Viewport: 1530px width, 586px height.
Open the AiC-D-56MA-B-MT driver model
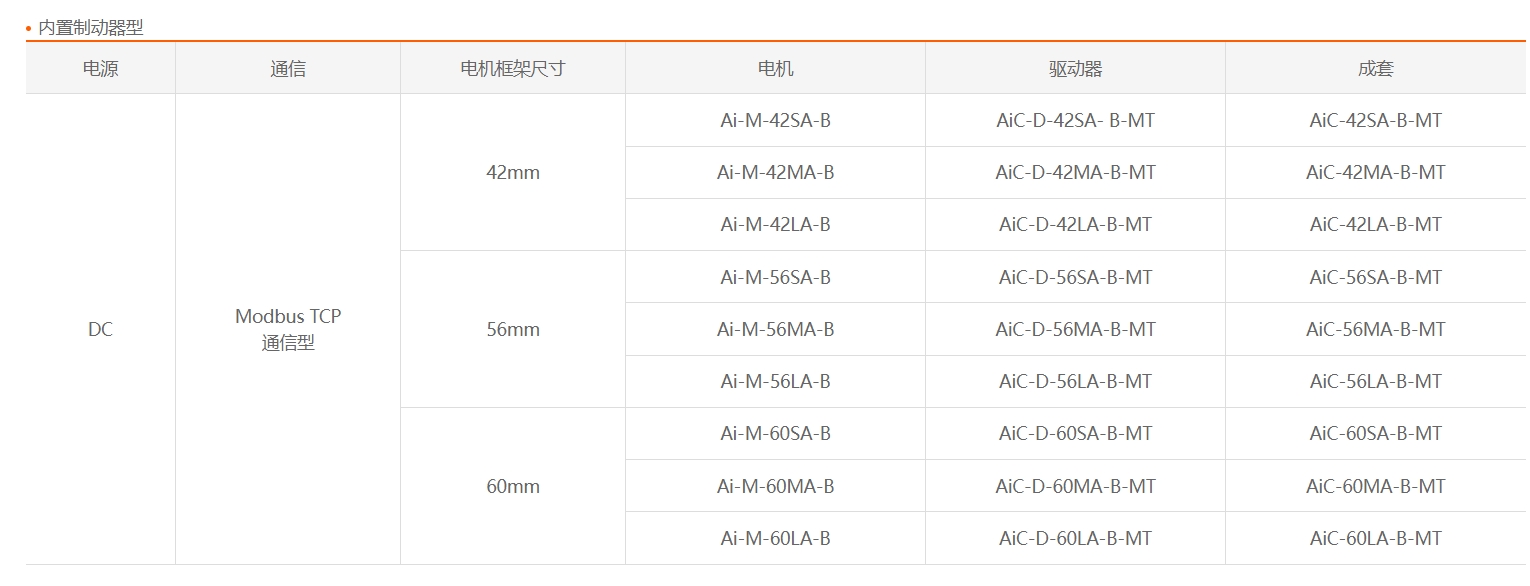(x=1075, y=329)
